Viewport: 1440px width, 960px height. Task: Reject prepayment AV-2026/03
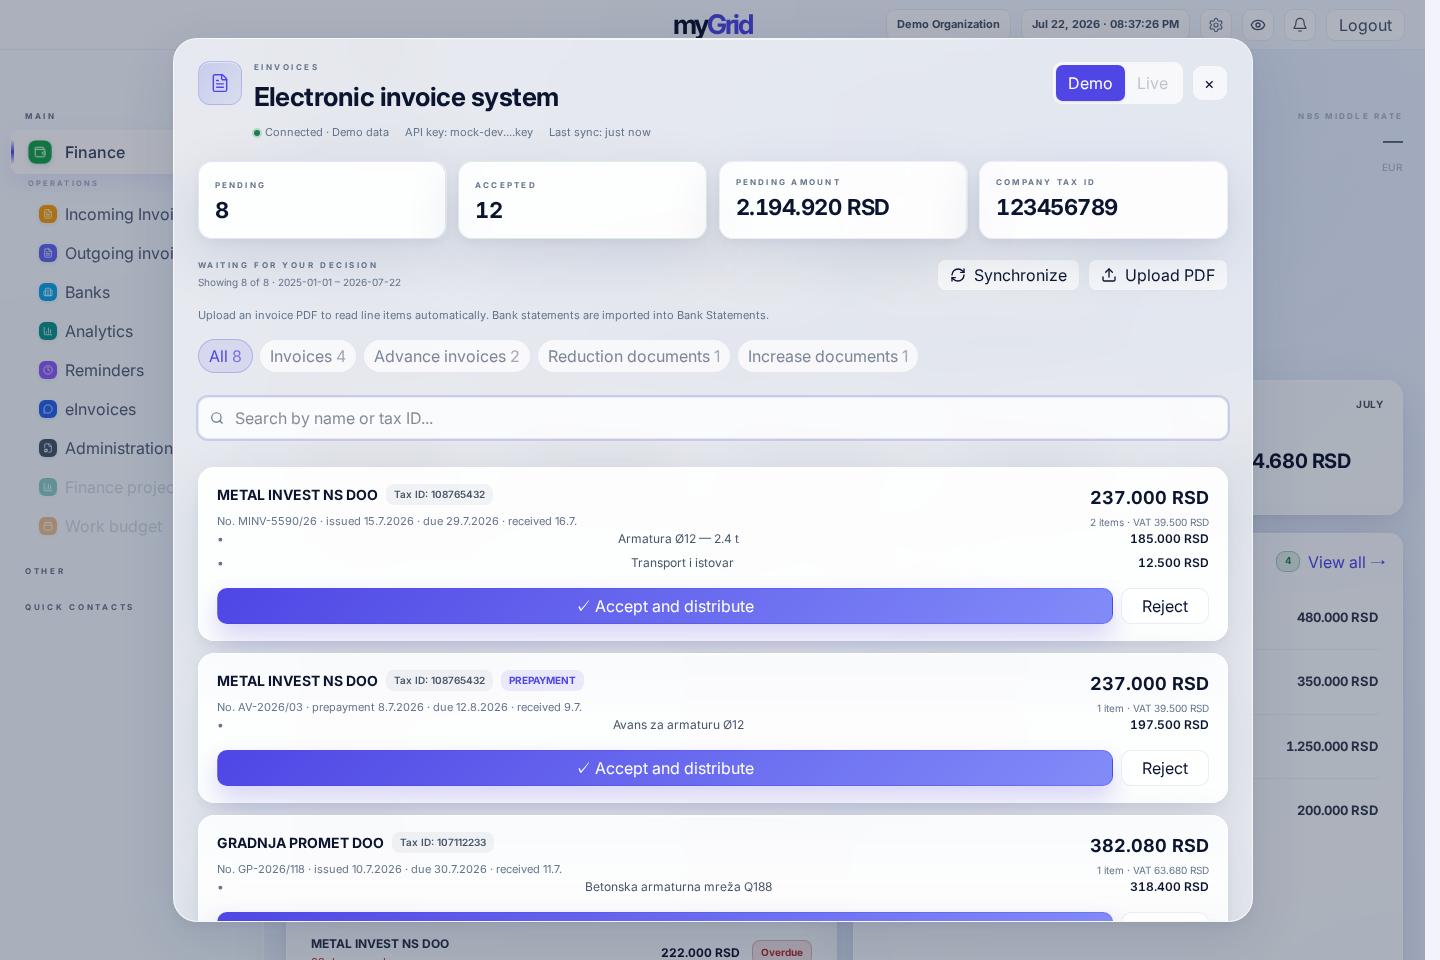(x=1165, y=768)
